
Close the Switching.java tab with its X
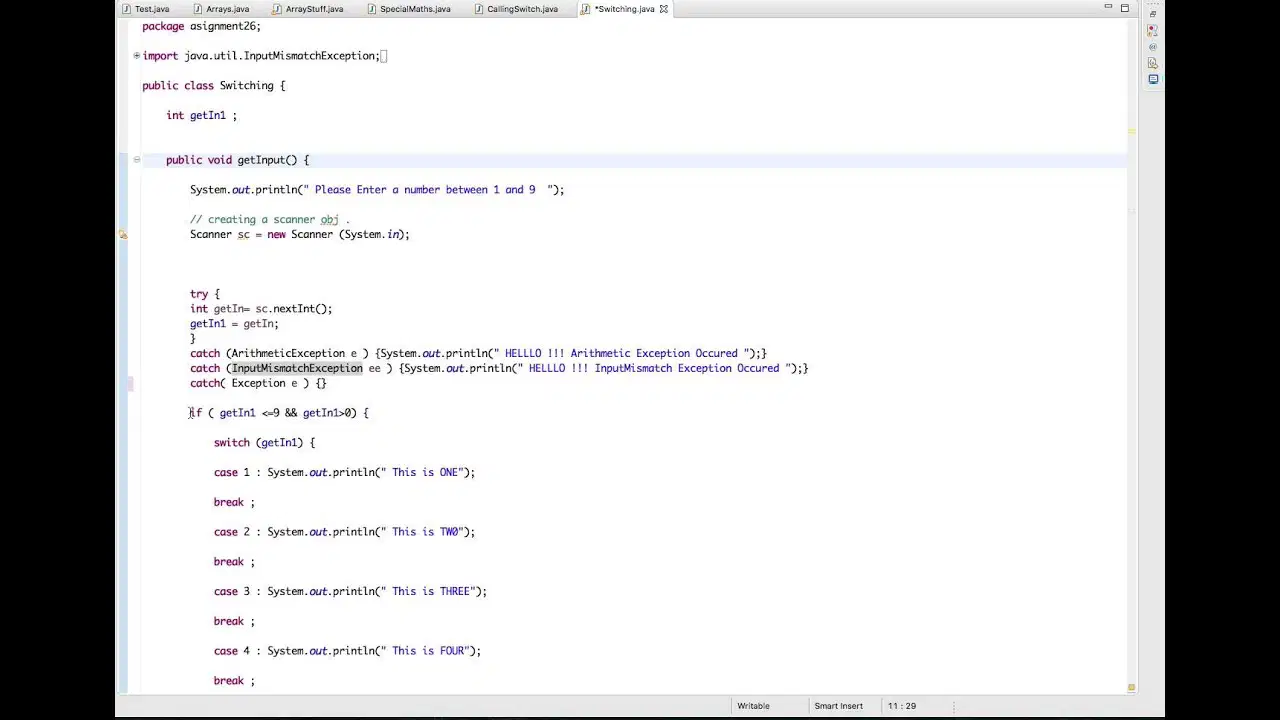click(x=663, y=9)
